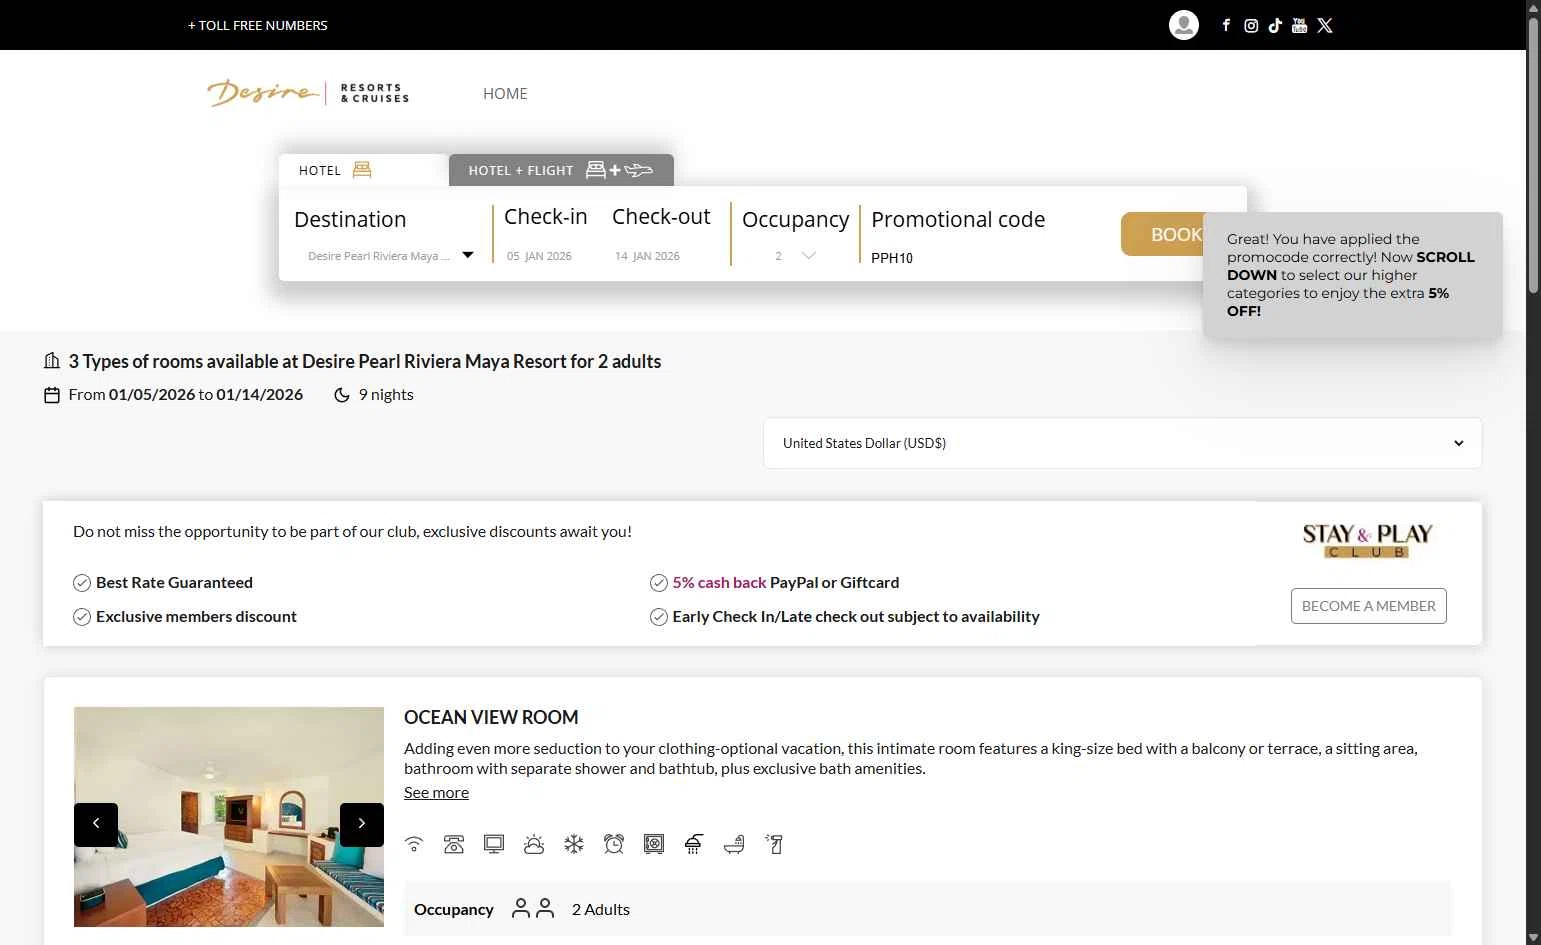Open the See more link
The width and height of the screenshot is (1541, 945).
(x=436, y=792)
